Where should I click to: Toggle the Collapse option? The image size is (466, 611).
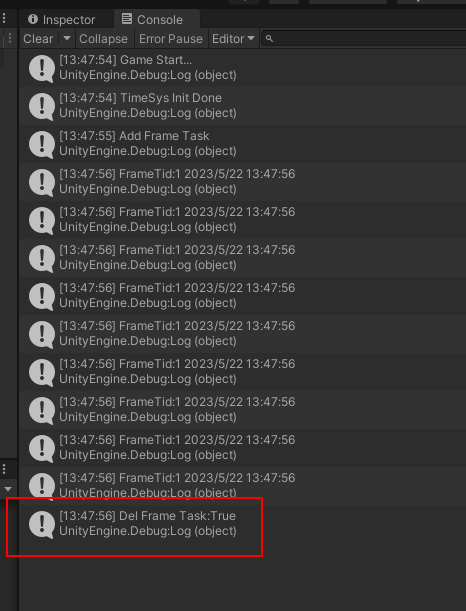tap(103, 39)
